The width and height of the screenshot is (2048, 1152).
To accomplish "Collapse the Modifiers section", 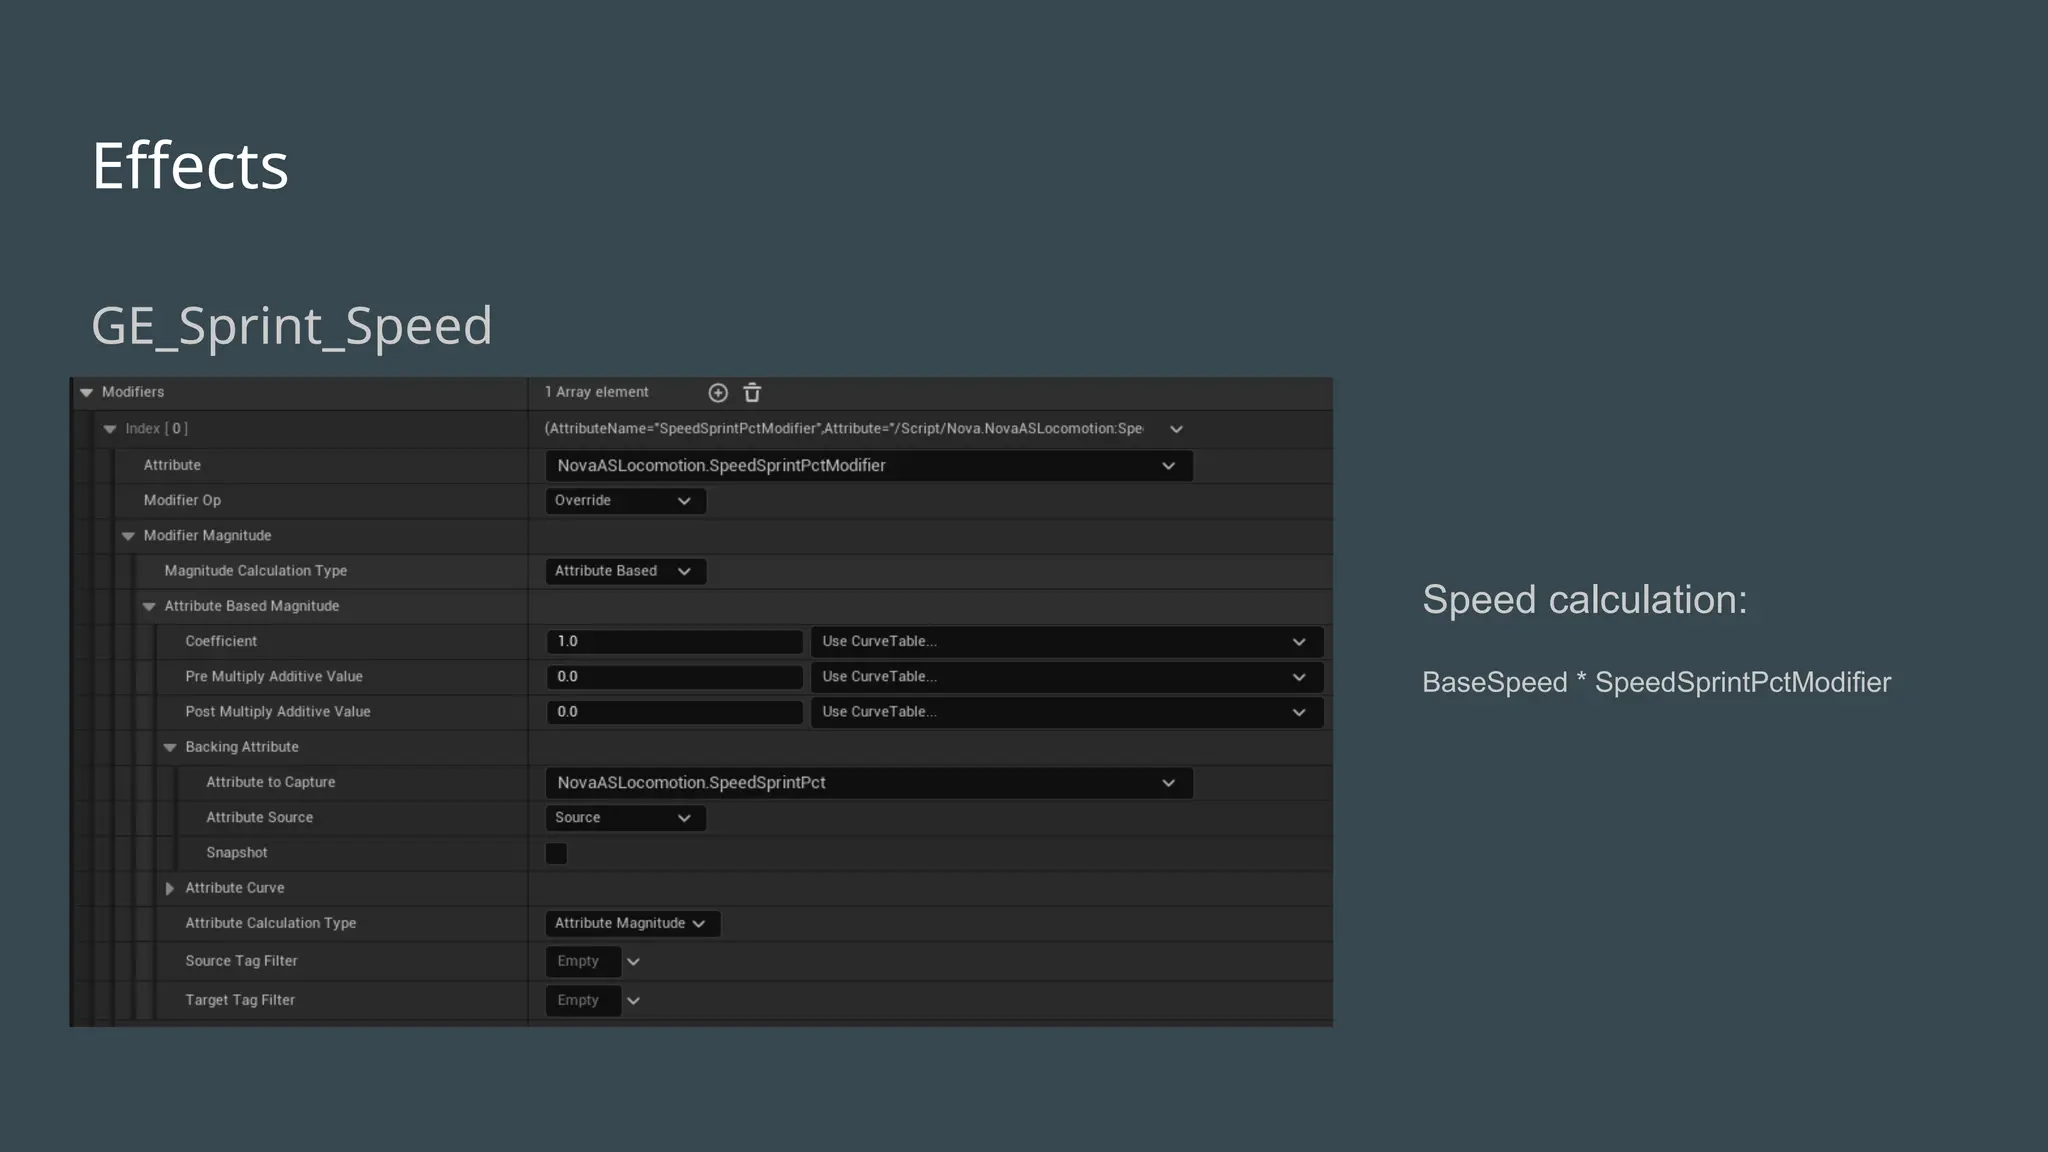I will [87, 393].
